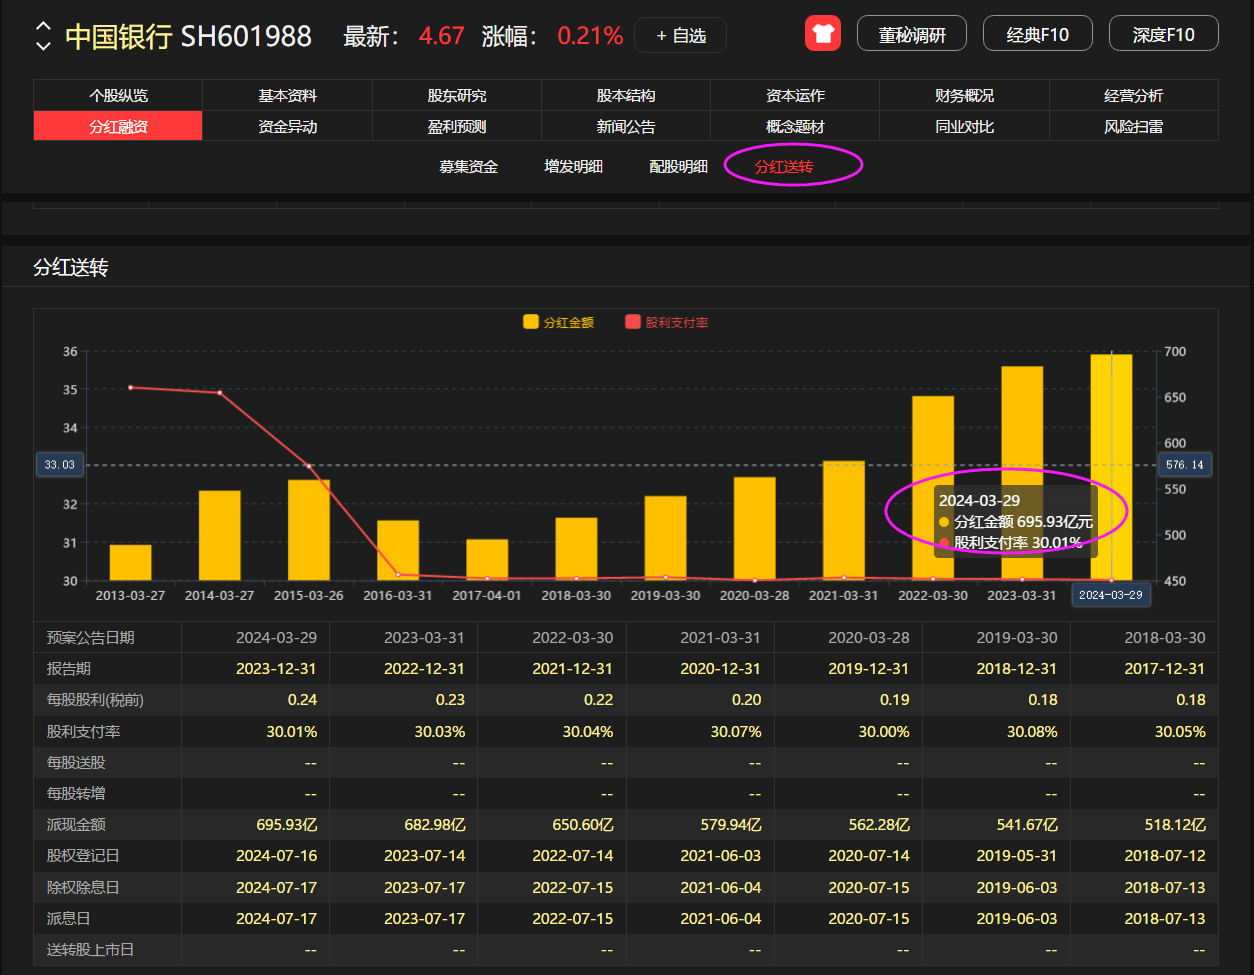
Task: Click the 每股送股 row label
Action: [x=76, y=762]
